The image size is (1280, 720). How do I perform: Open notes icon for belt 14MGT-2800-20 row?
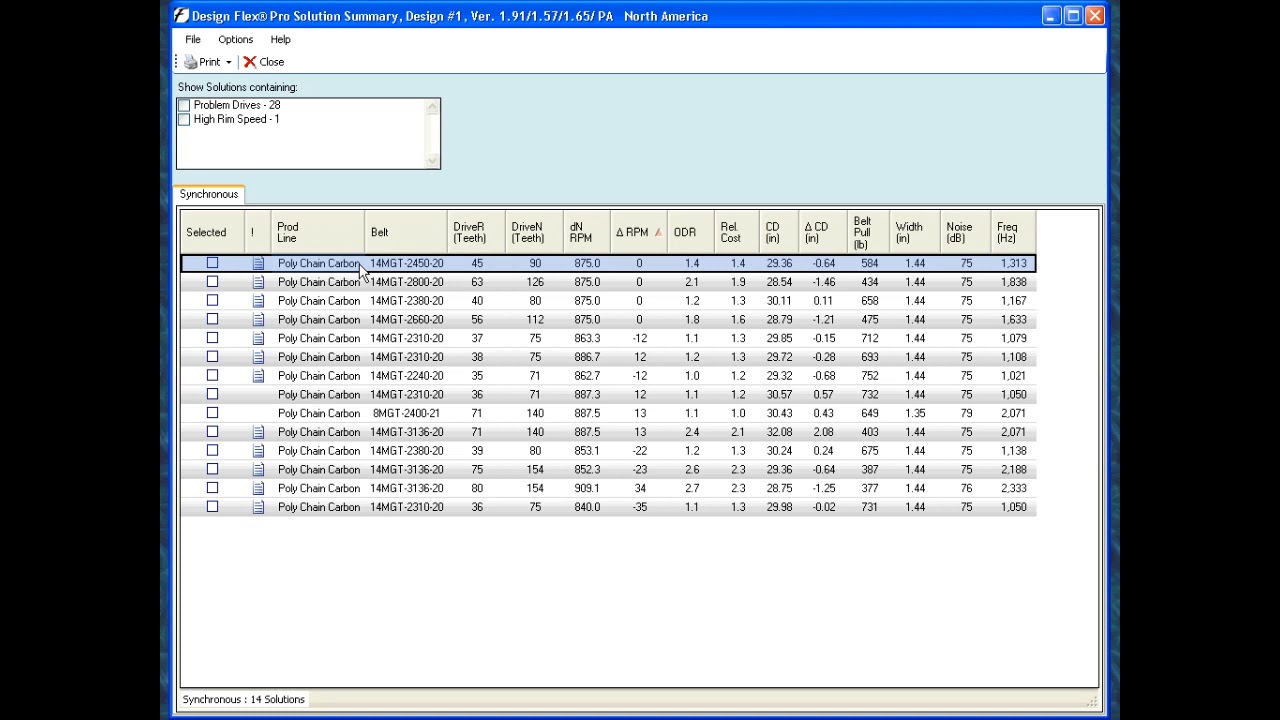point(258,282)
